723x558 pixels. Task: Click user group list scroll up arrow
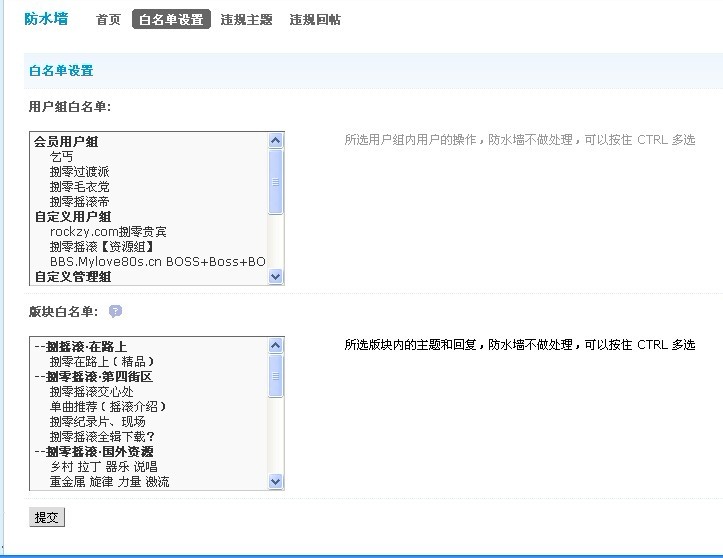(275, 140)
